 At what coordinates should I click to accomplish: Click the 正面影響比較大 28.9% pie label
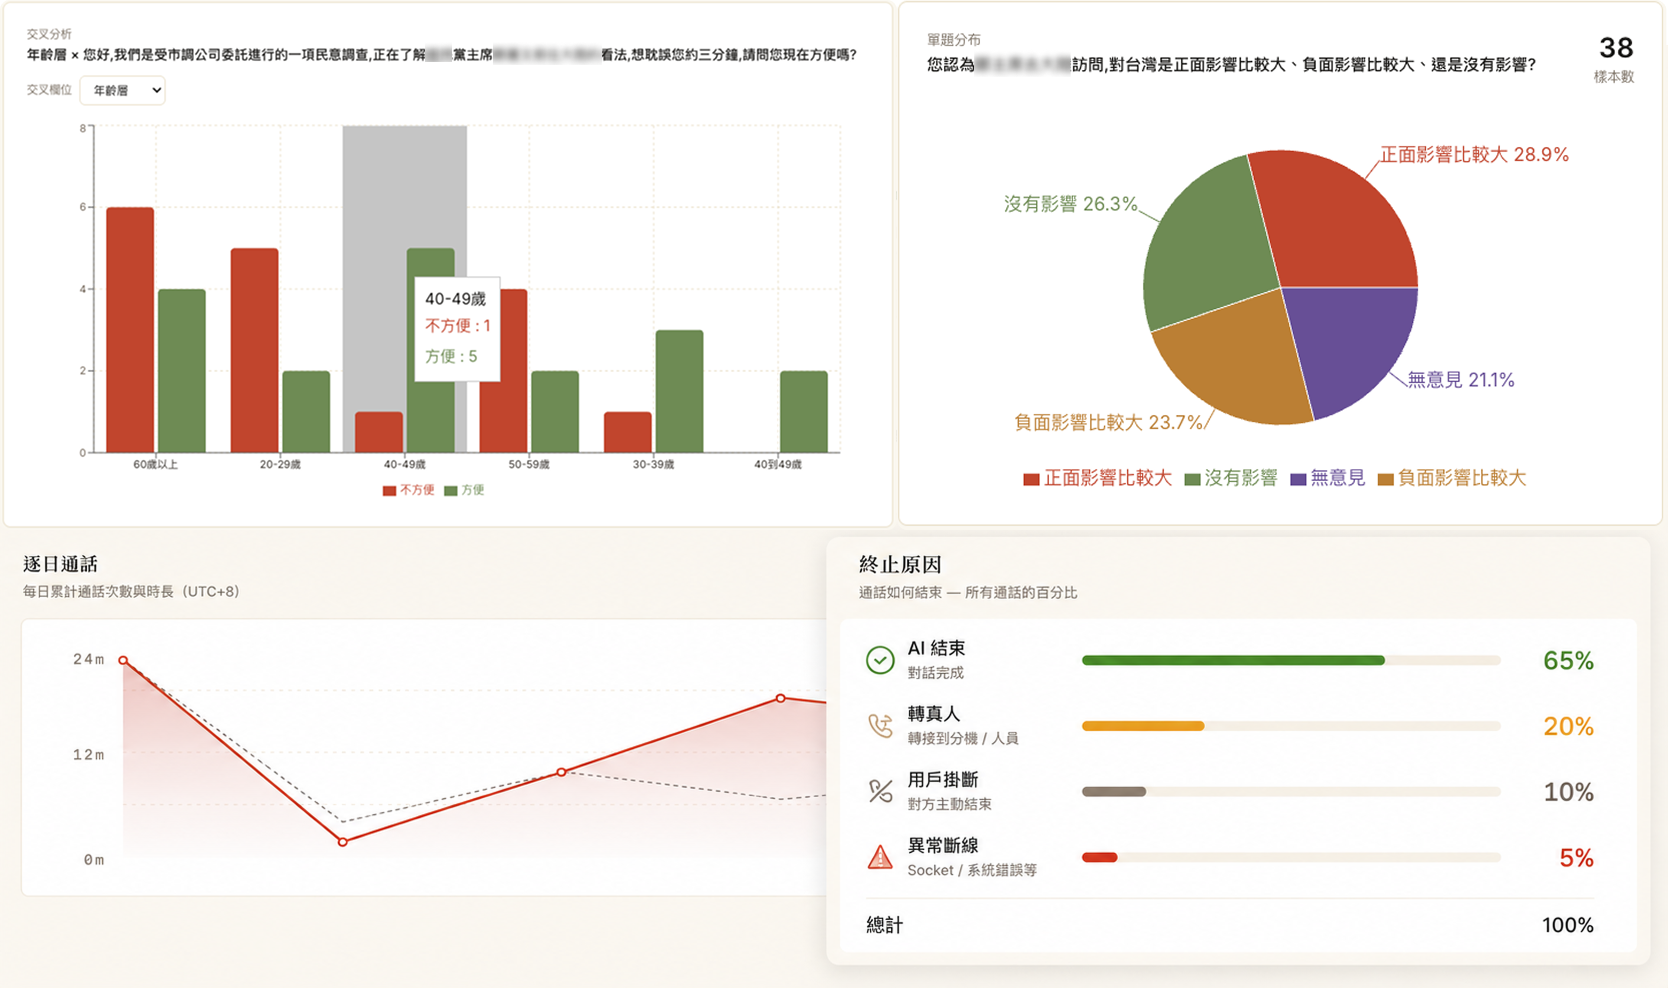[x=1474, y=154]
